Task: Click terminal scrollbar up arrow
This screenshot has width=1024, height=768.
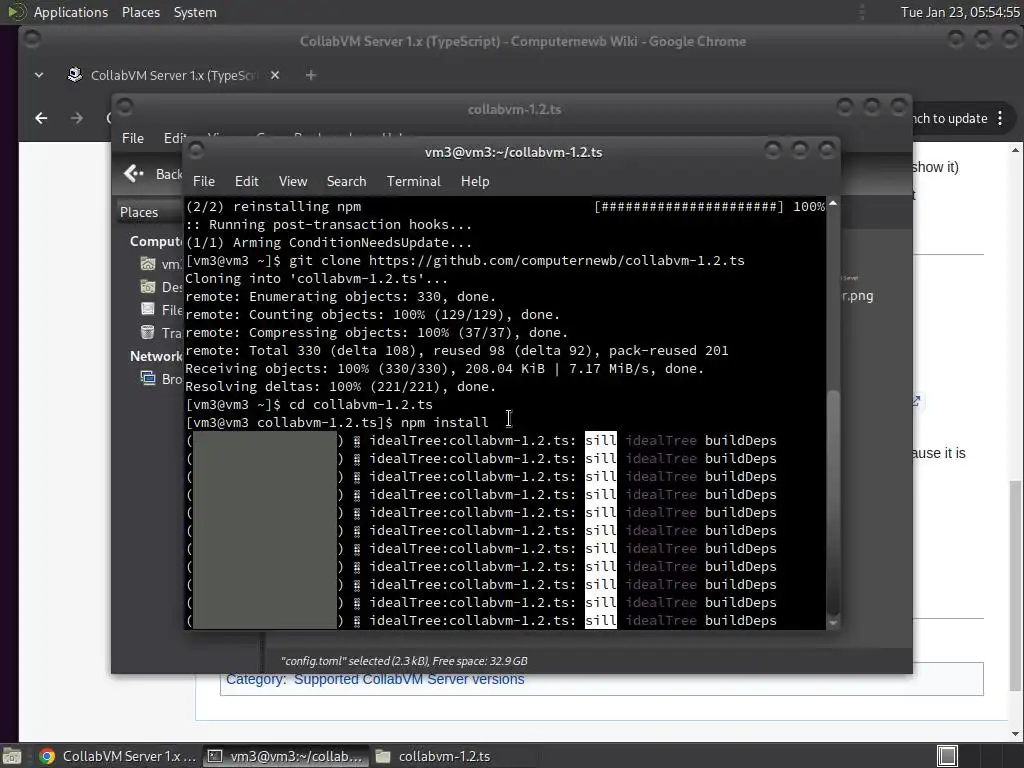Action: pyautogui.click(x=833, y=204)
